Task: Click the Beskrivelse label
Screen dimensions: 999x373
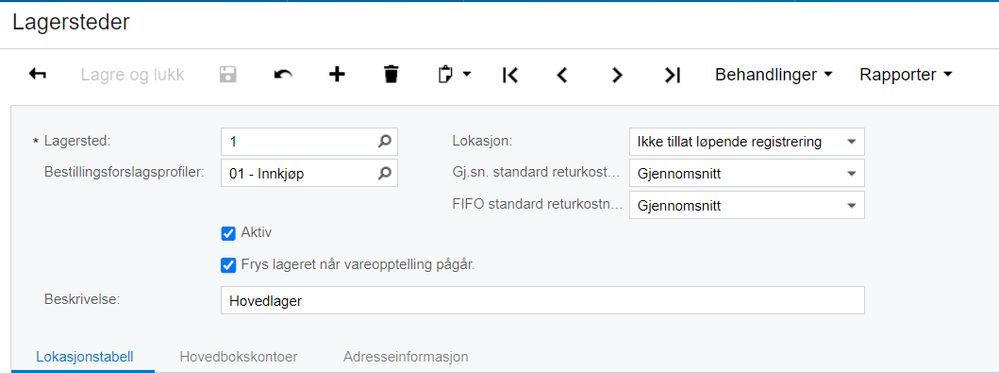Action: pyautogui.click(x=83, y=299)
